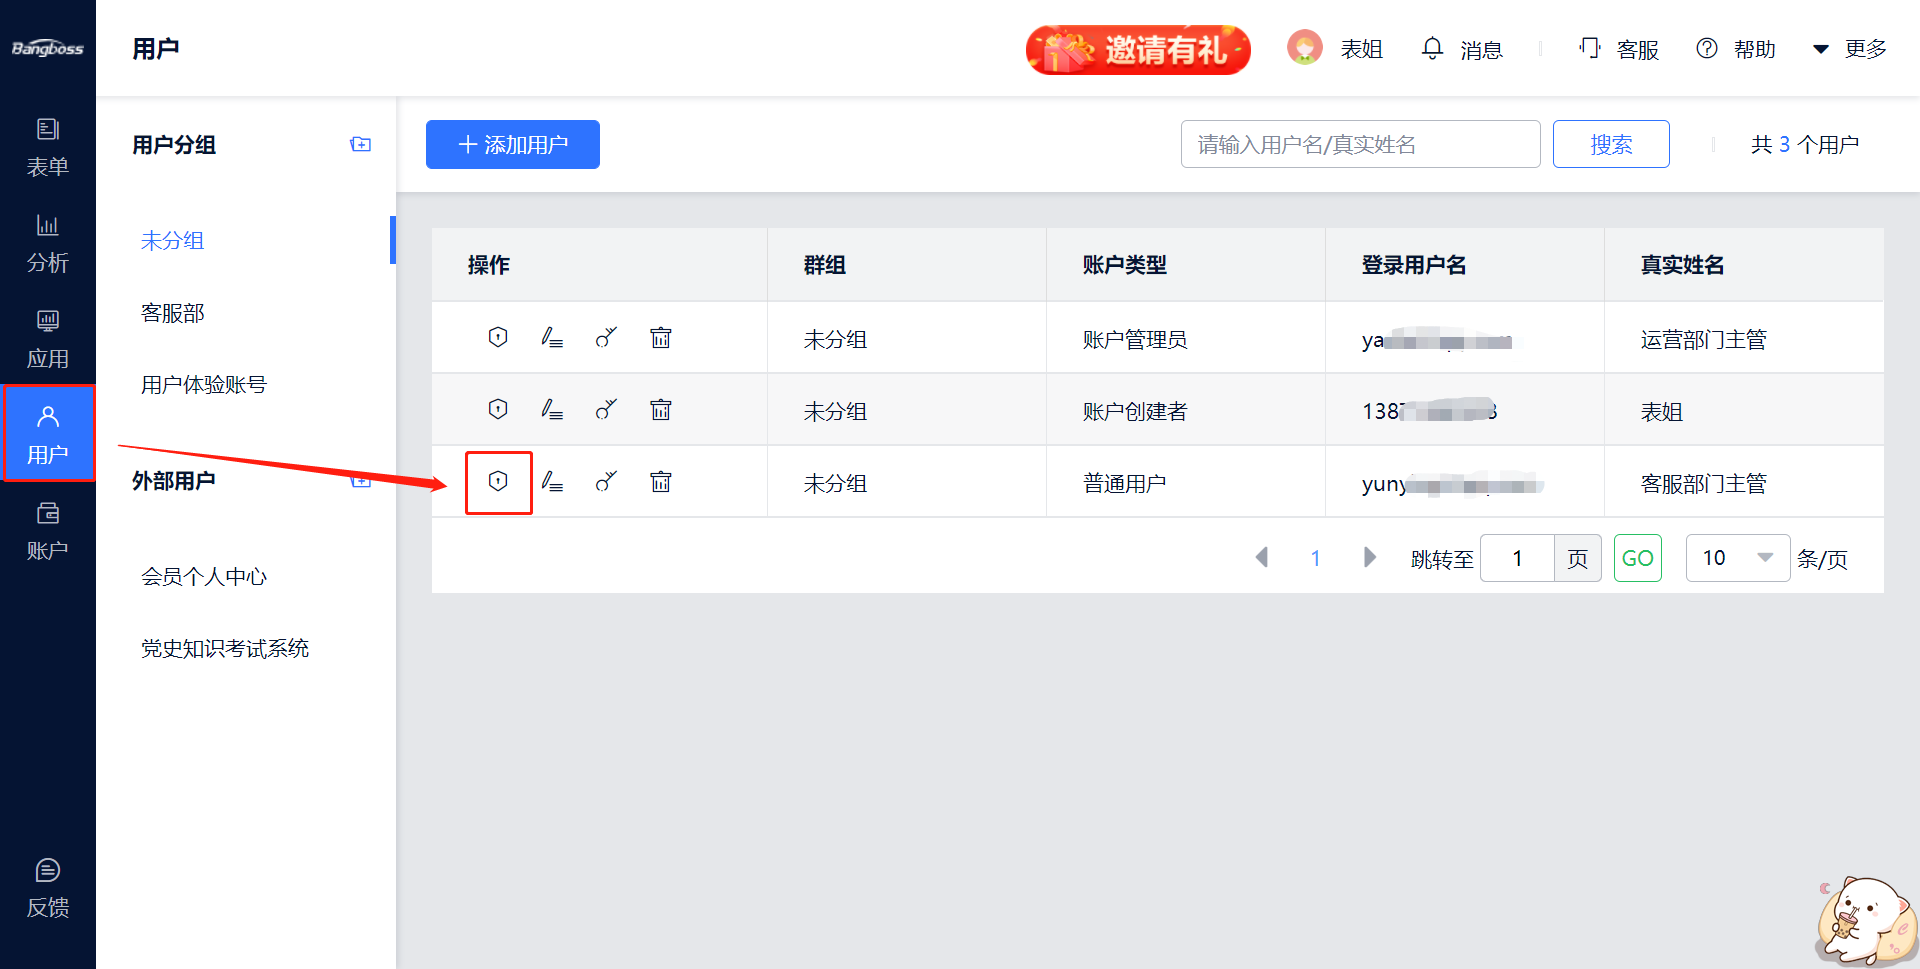Open the 10 条/页 page size dropdown
This screenshot has width=1920, height=969.
pos(1737,558)
